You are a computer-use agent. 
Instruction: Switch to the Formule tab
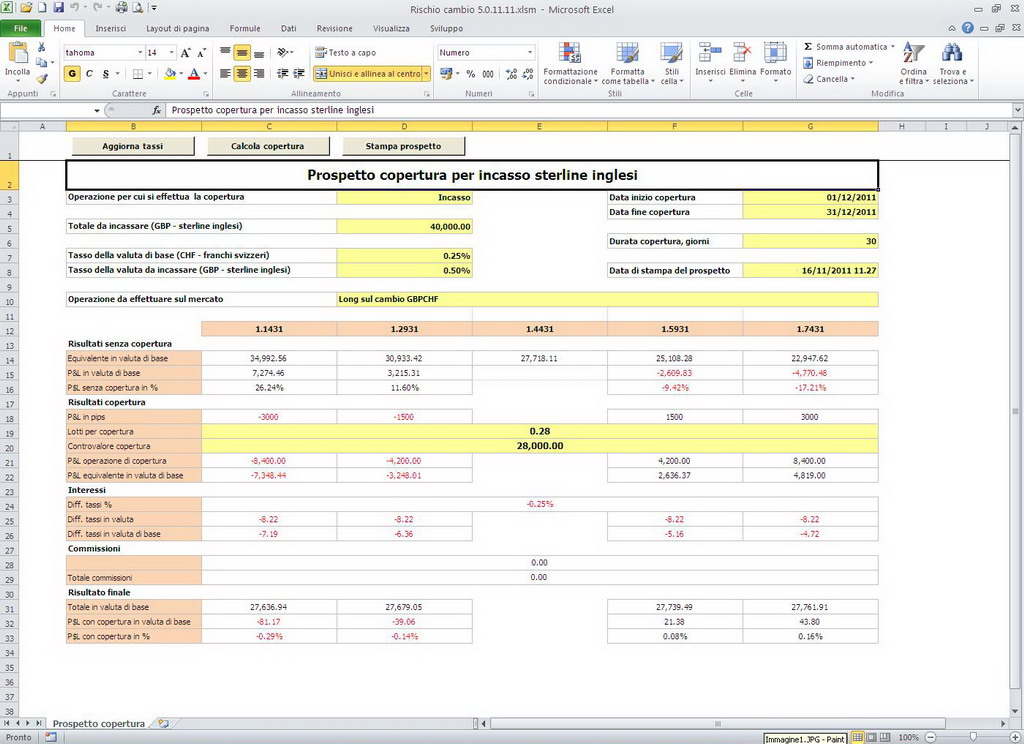(245, 28)
